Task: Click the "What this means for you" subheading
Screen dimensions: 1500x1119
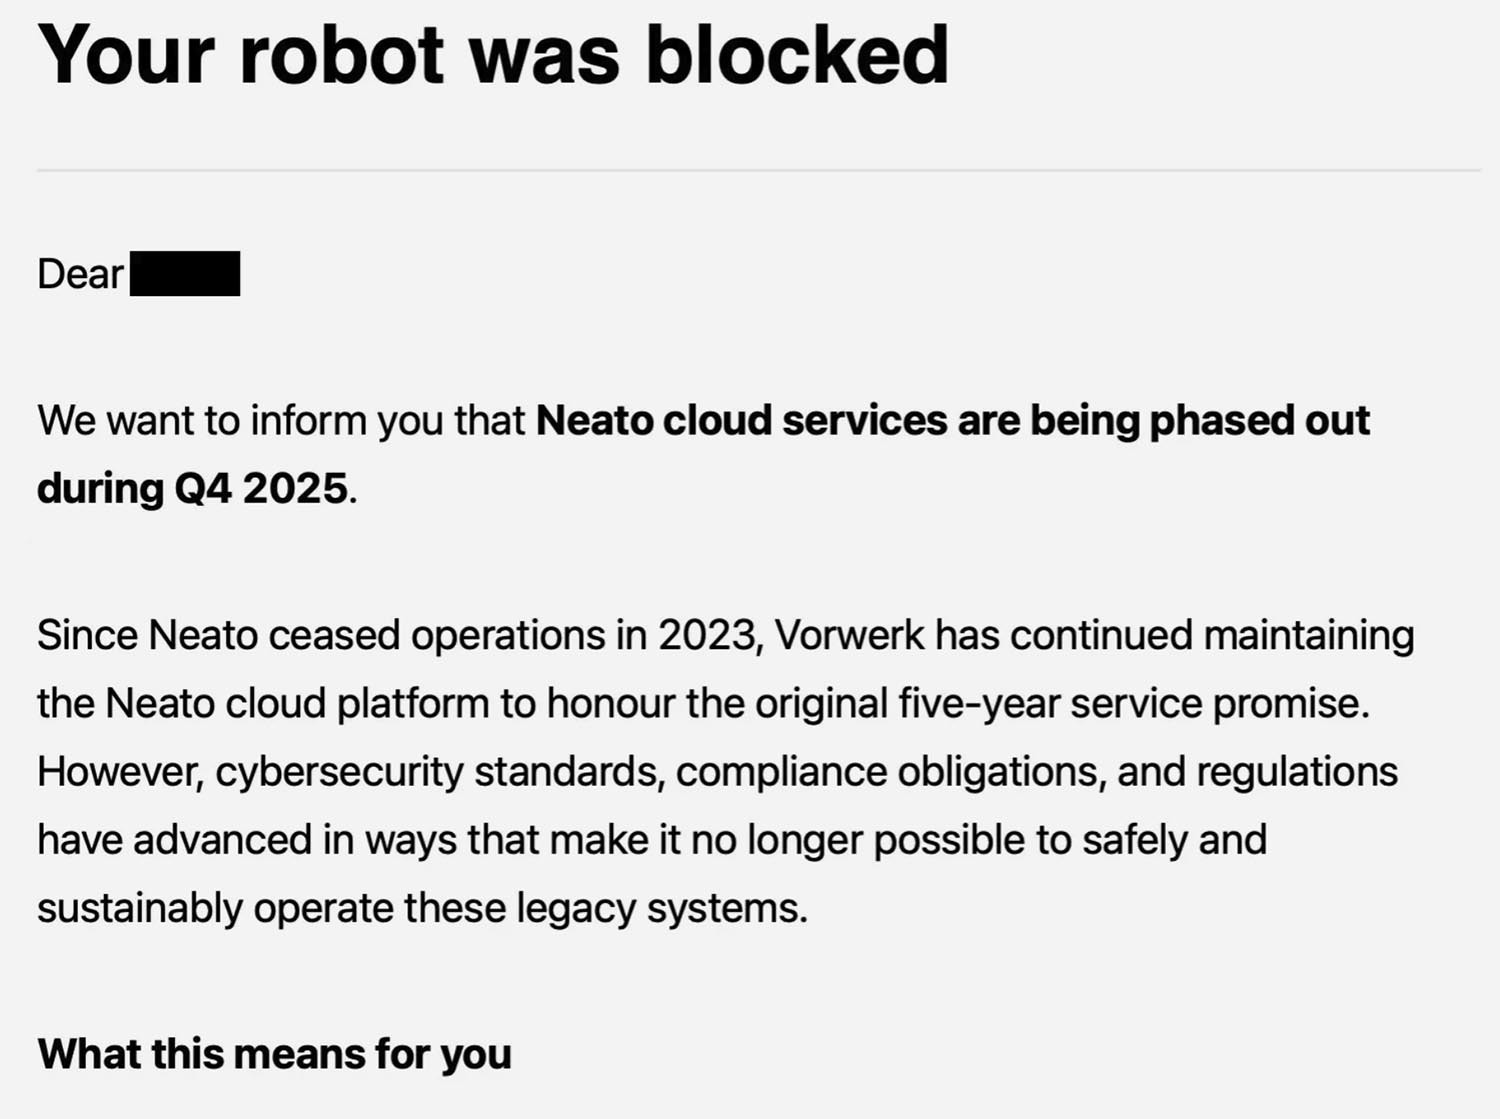Action: click(274, 1054)
